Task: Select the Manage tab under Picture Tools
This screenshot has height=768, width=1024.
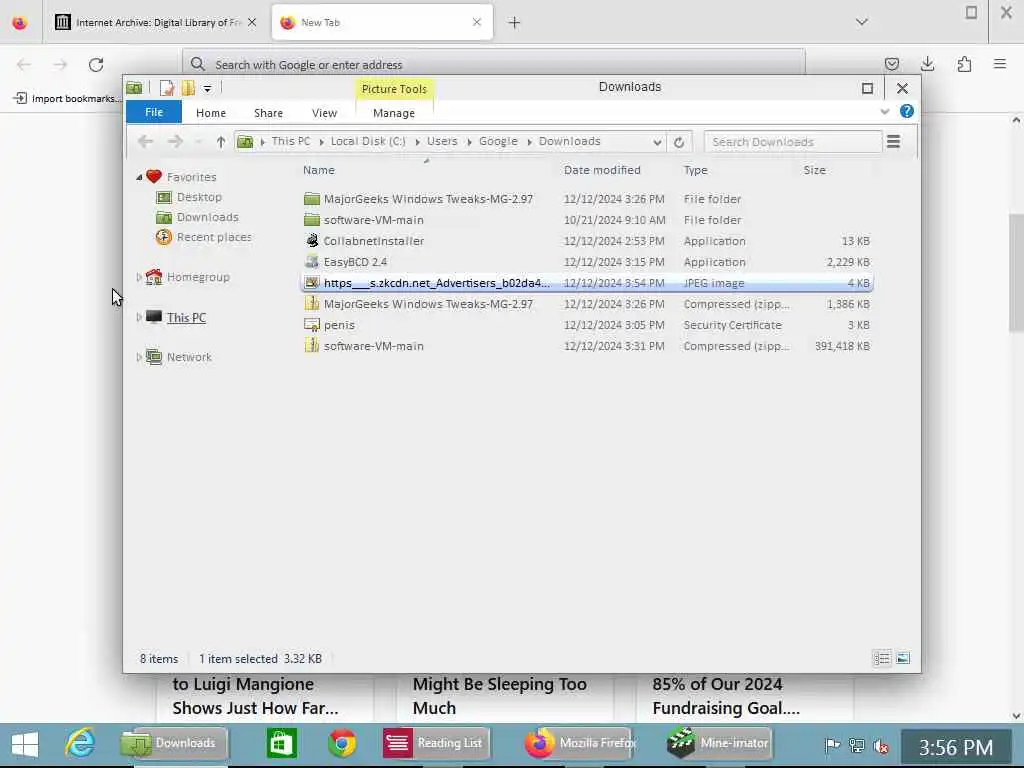Action: pyautogui.click(x=393, y=113)
